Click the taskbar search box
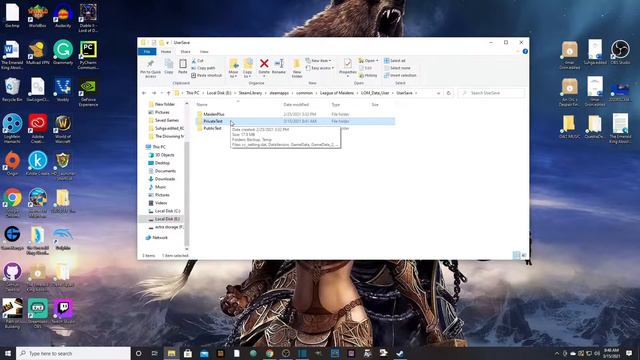Screen dimensions: 640x360 point(73,353)
